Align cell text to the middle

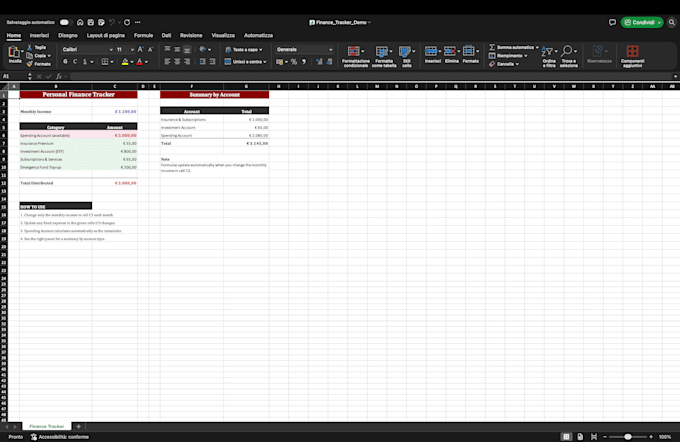(x=177, y=49)
